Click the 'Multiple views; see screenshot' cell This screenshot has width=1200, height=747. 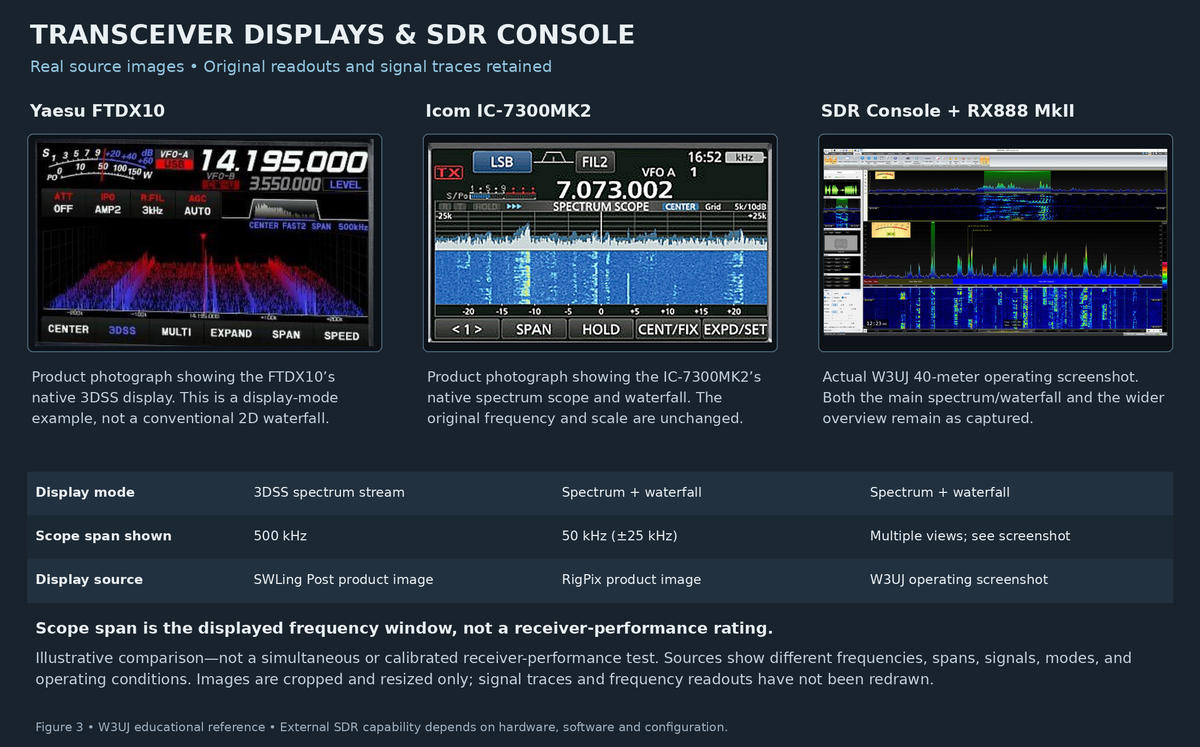click(x=970, y=536)
